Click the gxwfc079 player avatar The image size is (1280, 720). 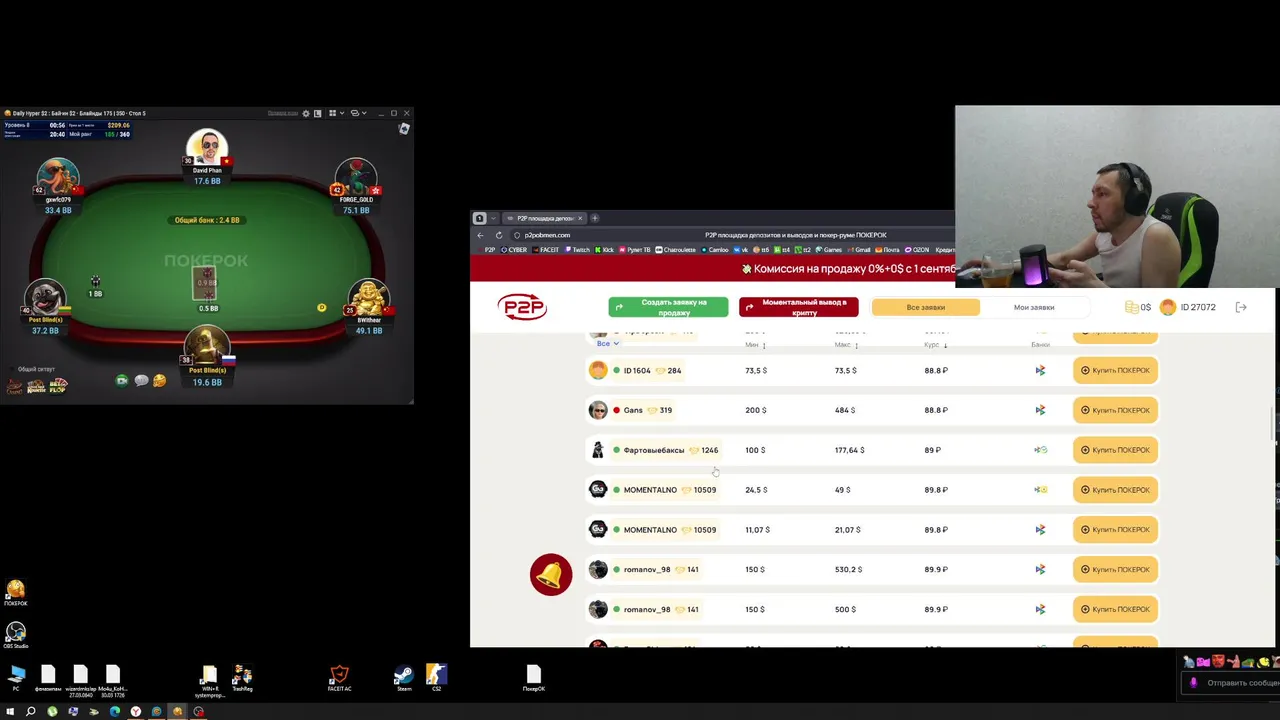58,178
